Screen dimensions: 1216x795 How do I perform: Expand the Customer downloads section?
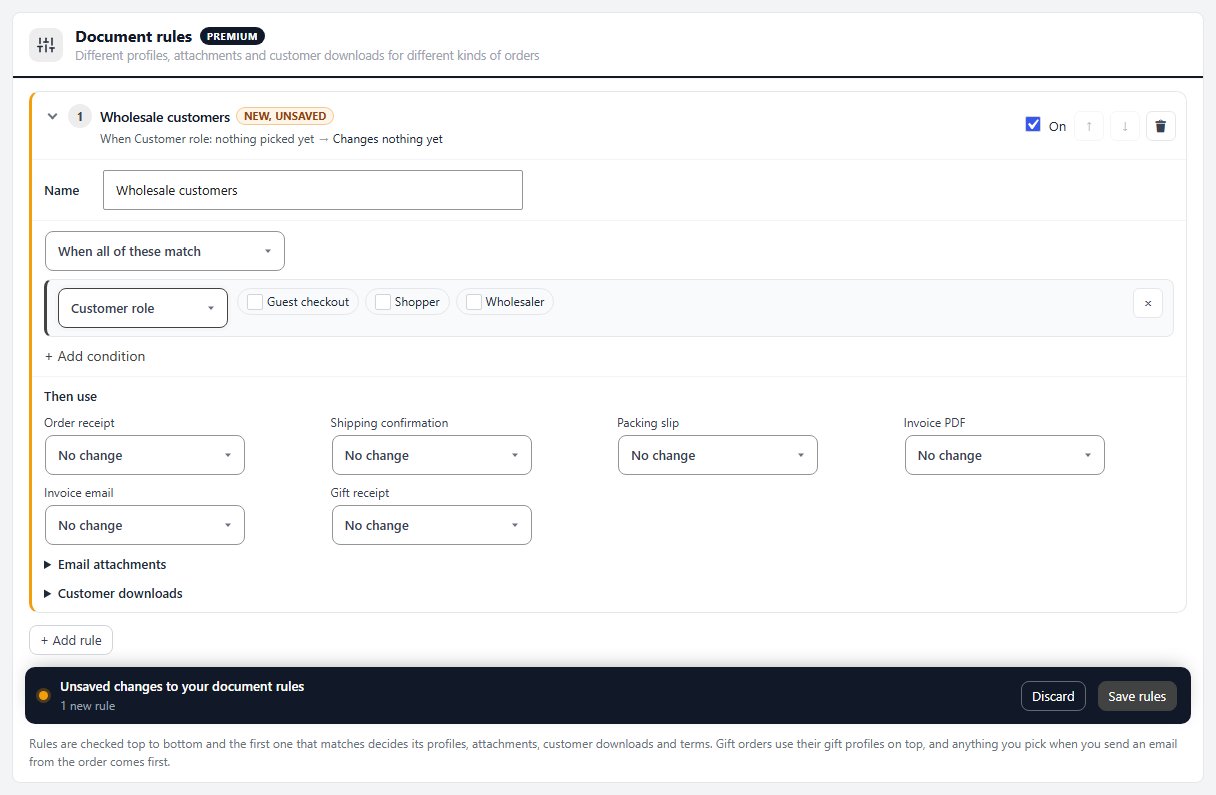pyautogui.click(x=113, y=593)
